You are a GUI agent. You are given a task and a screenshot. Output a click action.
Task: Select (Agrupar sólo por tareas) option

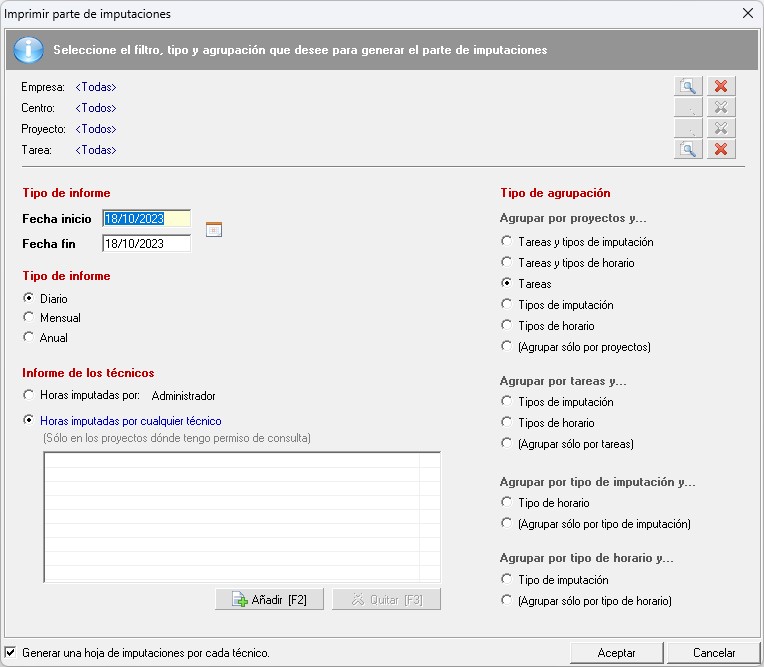[x=507, y=444]
